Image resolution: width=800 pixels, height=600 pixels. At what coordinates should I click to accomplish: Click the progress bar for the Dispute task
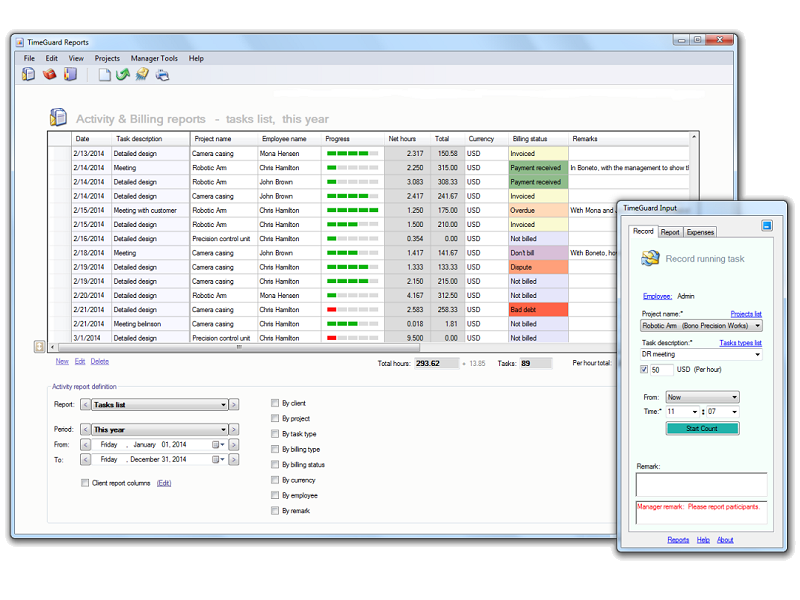click(x=350, y=267)
